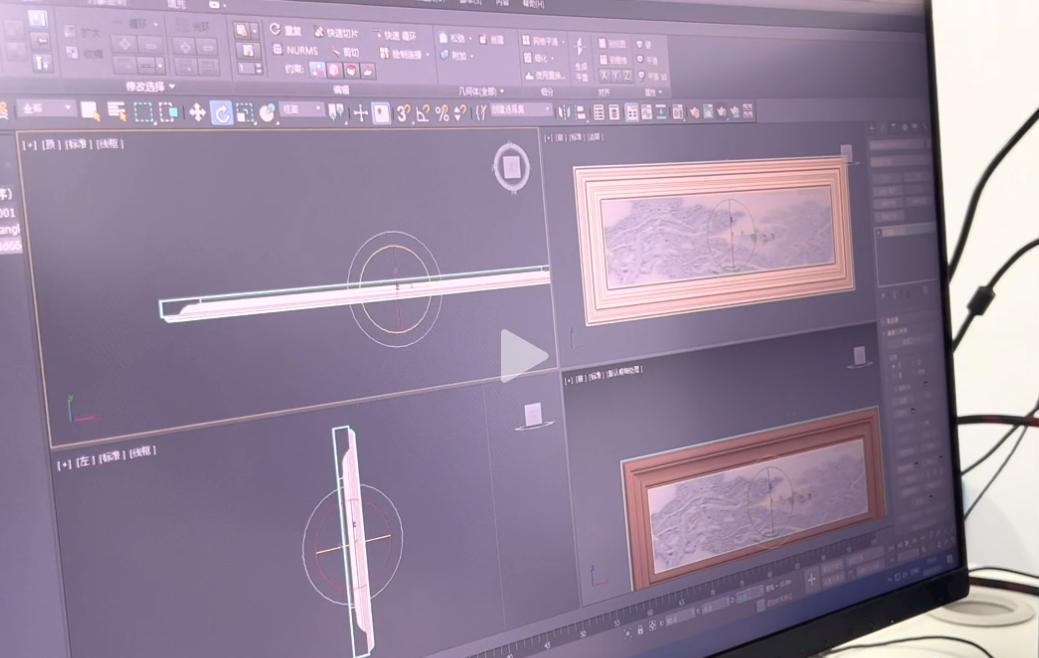
Task: Open the 创建选择集 named selection dropdown
Action: tap(521, 110)
